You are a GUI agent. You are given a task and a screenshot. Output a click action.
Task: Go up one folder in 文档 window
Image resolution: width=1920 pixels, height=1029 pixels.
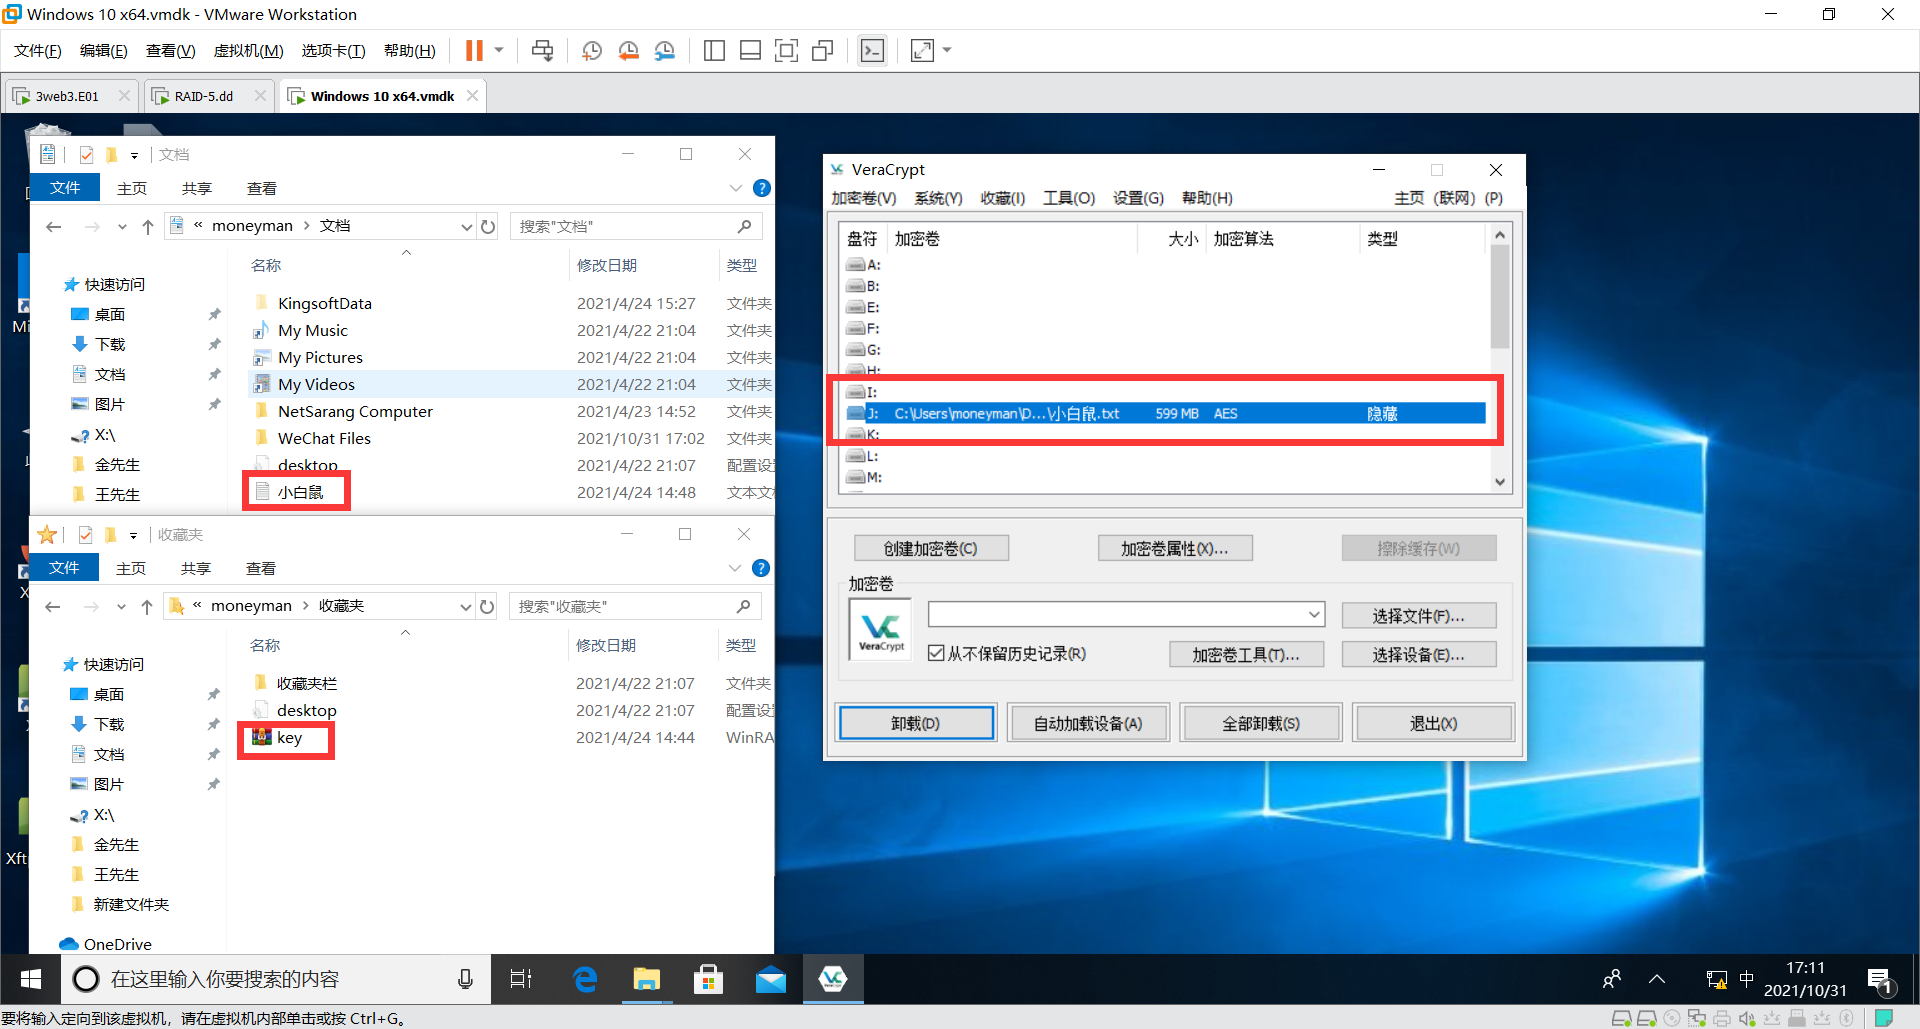[148, 227]
